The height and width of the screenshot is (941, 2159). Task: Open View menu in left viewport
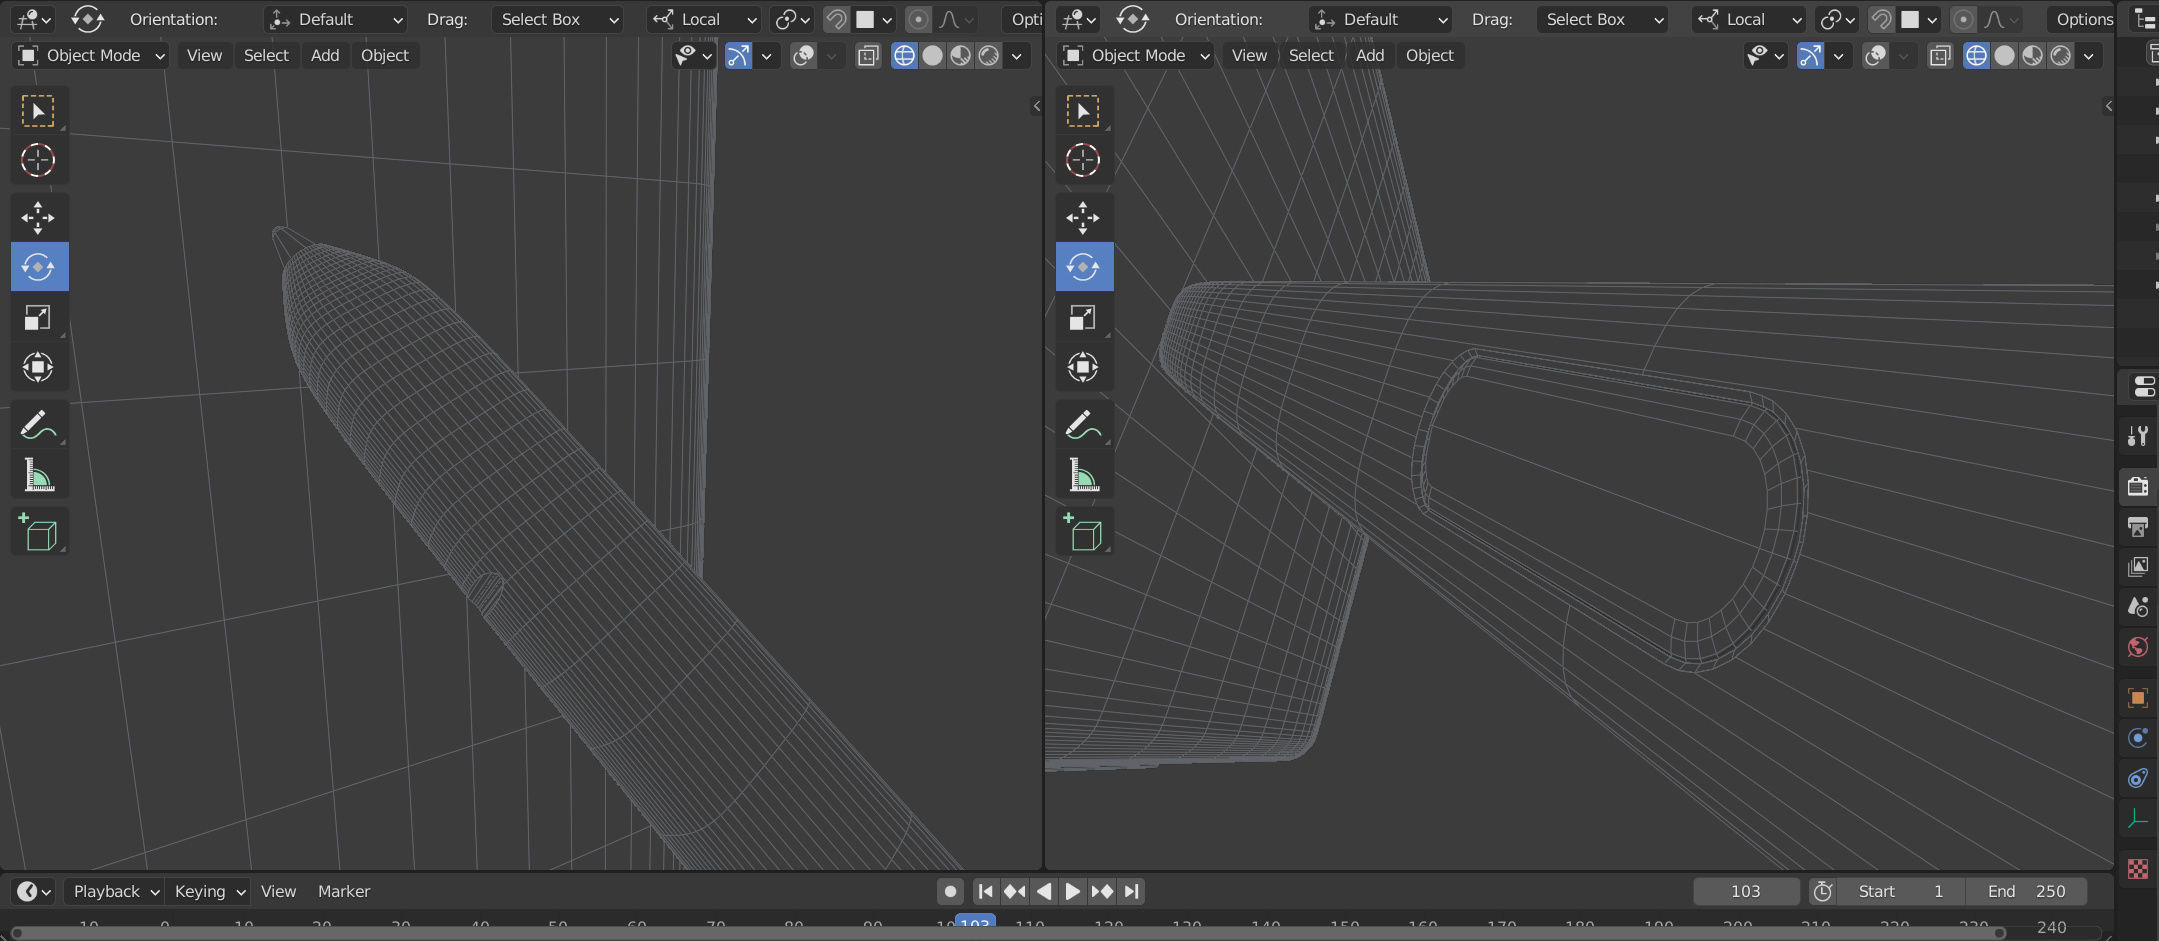point(204,56)
